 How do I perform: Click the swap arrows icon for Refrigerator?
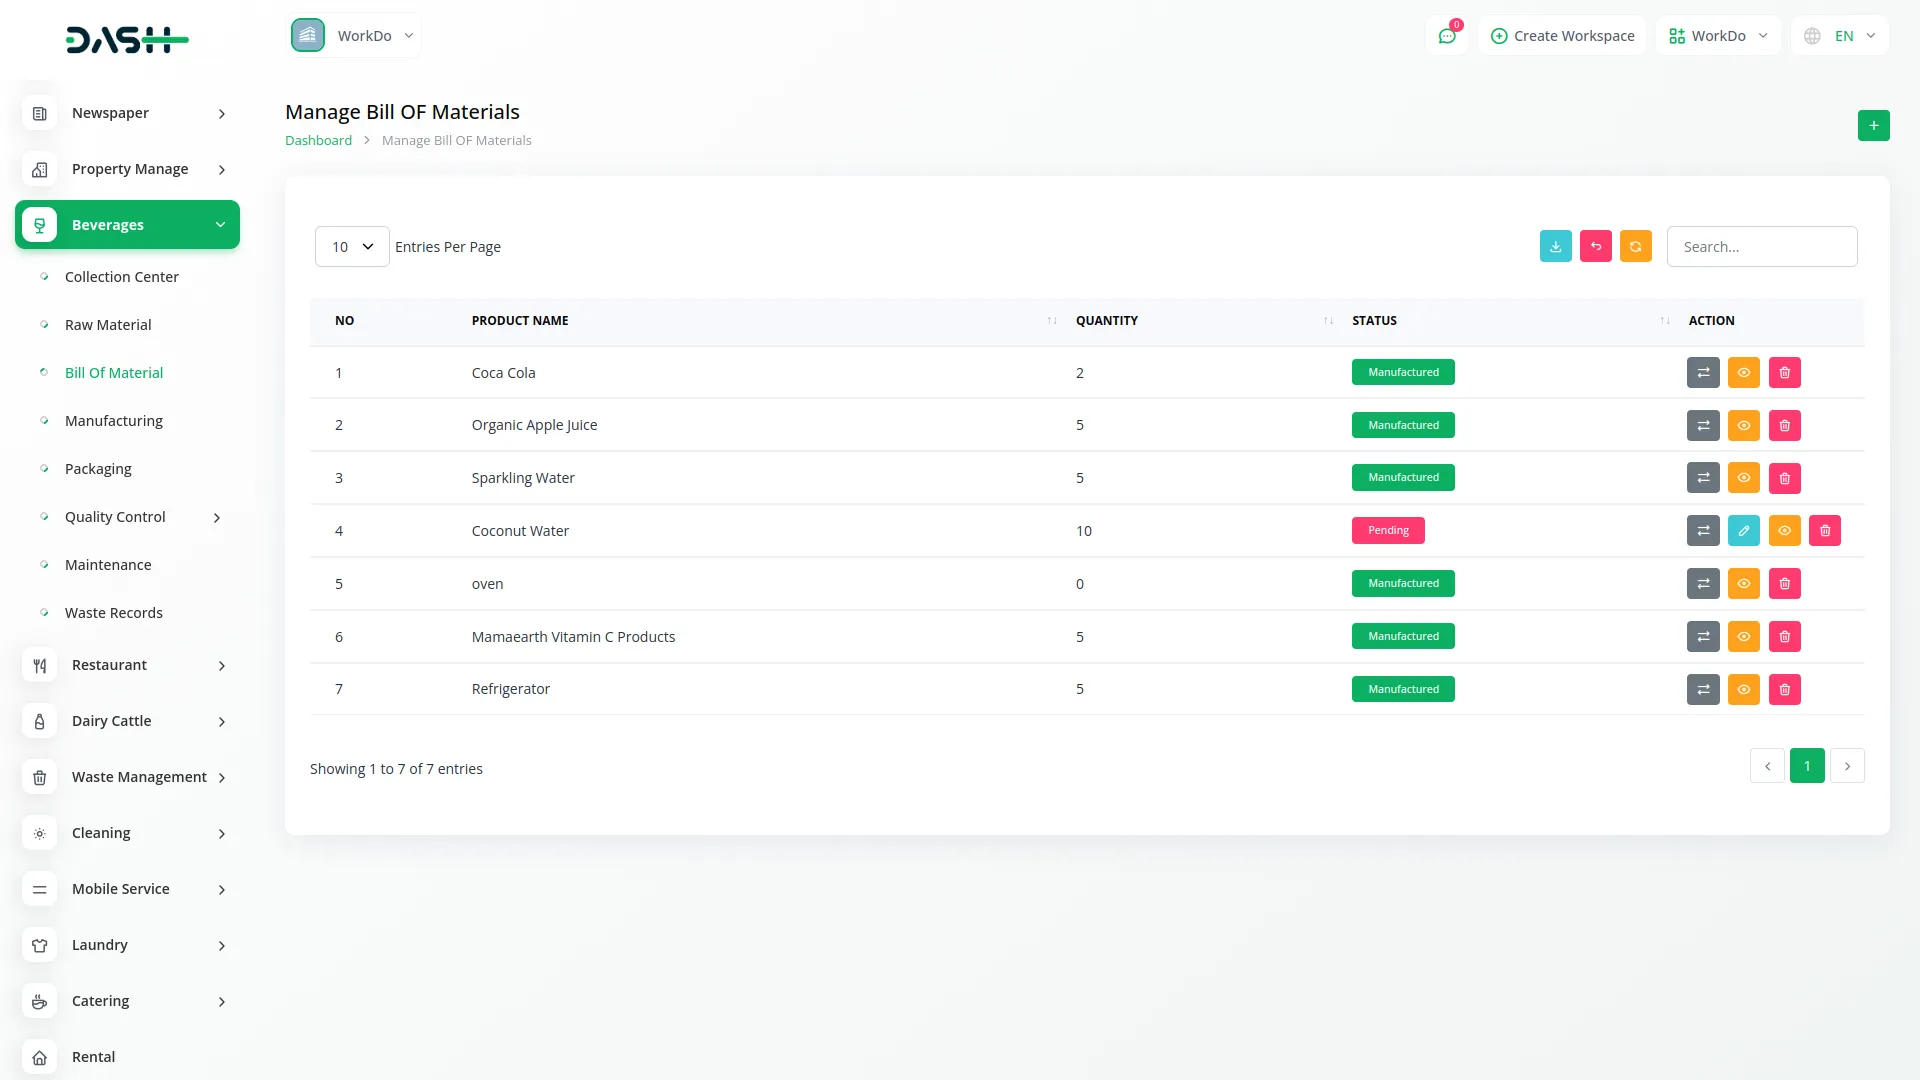click(x=1702, y=690)
